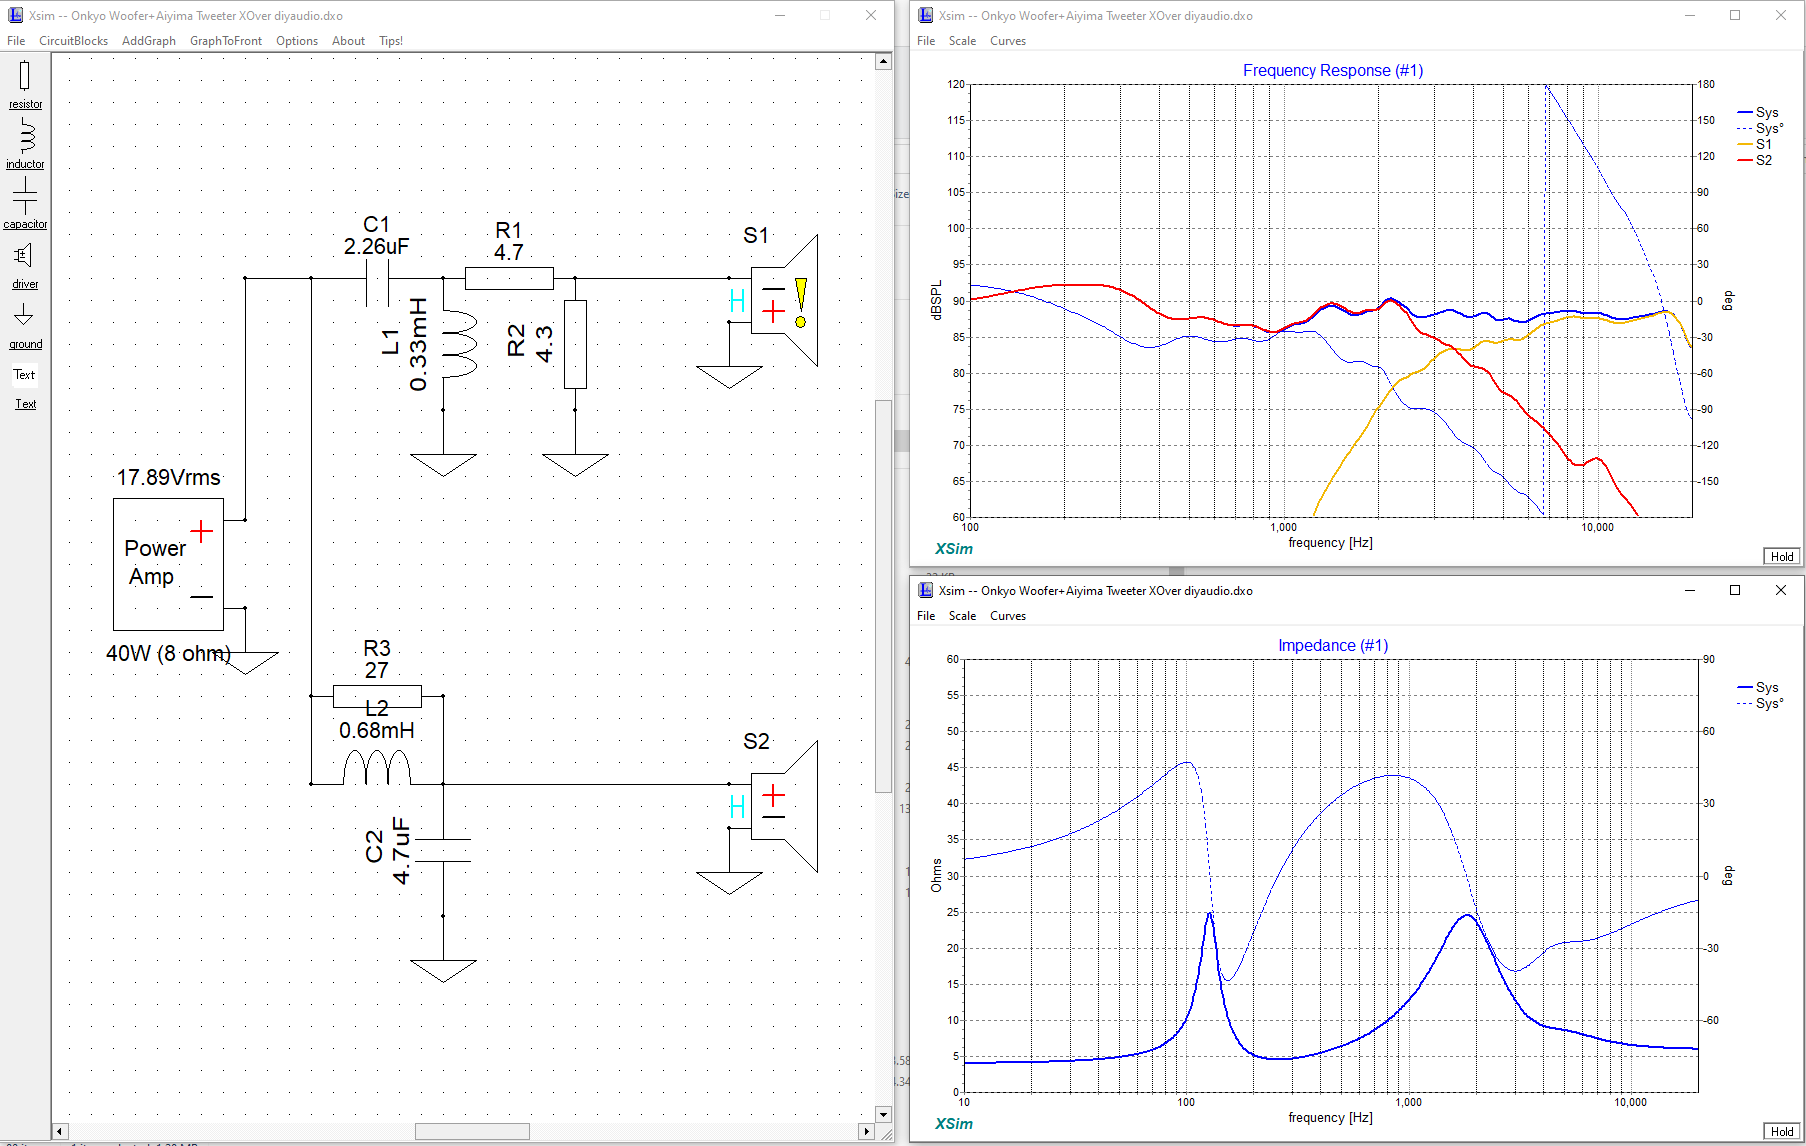Screen dimensions: 1806x1146
Task: Click the 40W (8 ohm) power label
Action: click(168, 653)
